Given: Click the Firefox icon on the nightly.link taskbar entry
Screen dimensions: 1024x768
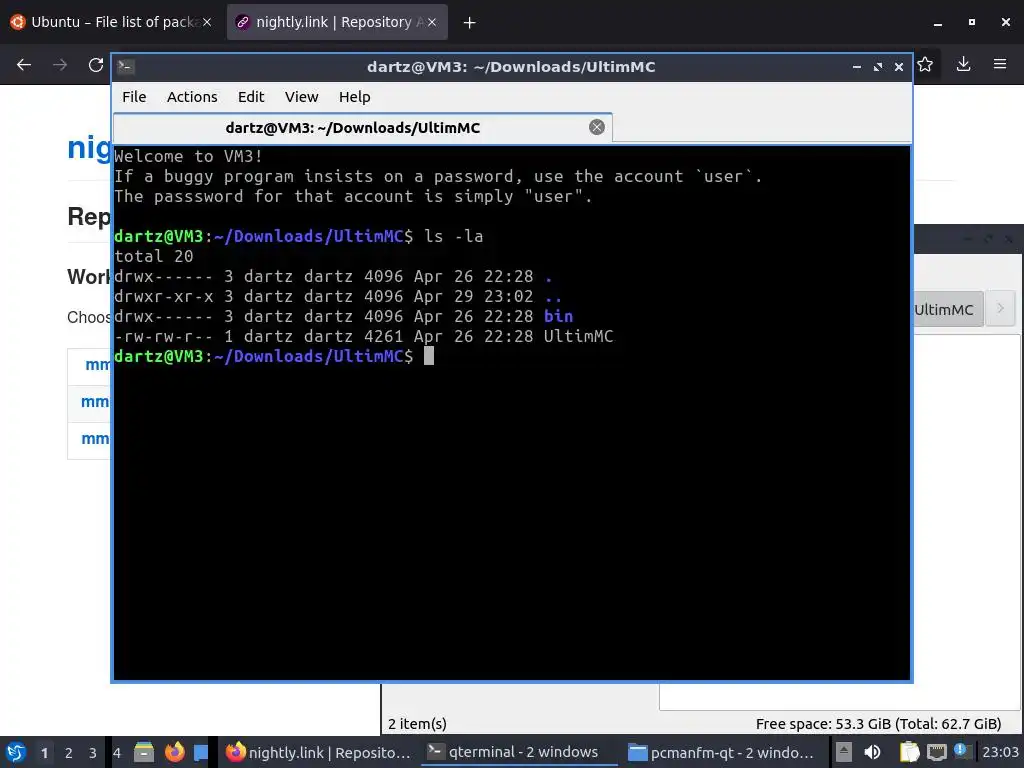Looking at the screenshot, I should coord(235,752).
